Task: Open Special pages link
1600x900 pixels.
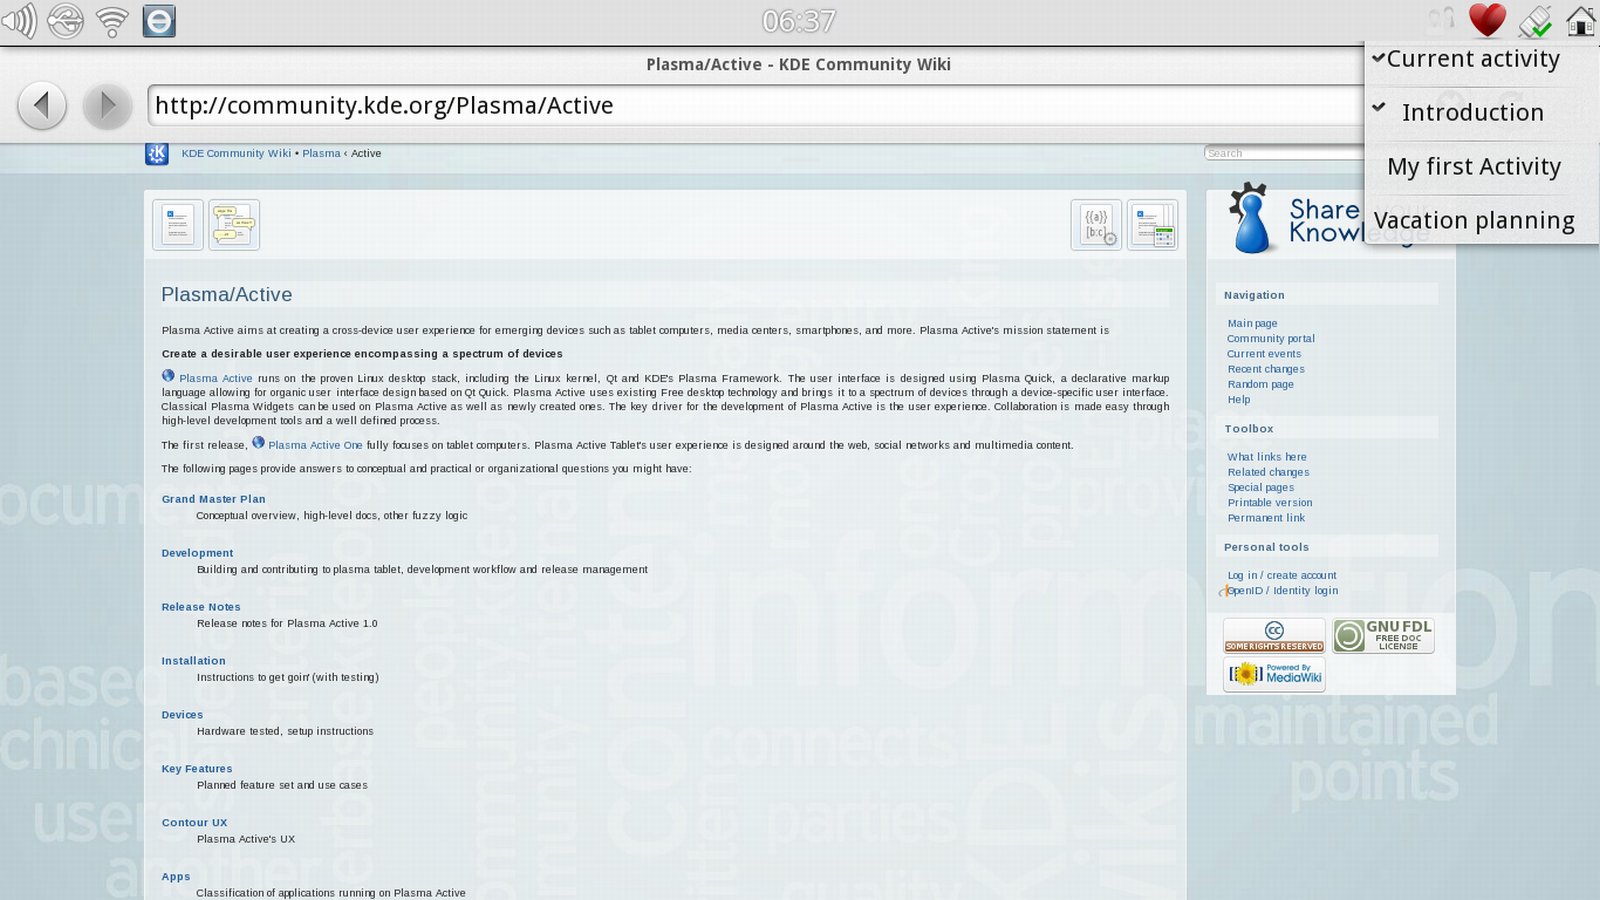Action: (x=1261, y=487)
